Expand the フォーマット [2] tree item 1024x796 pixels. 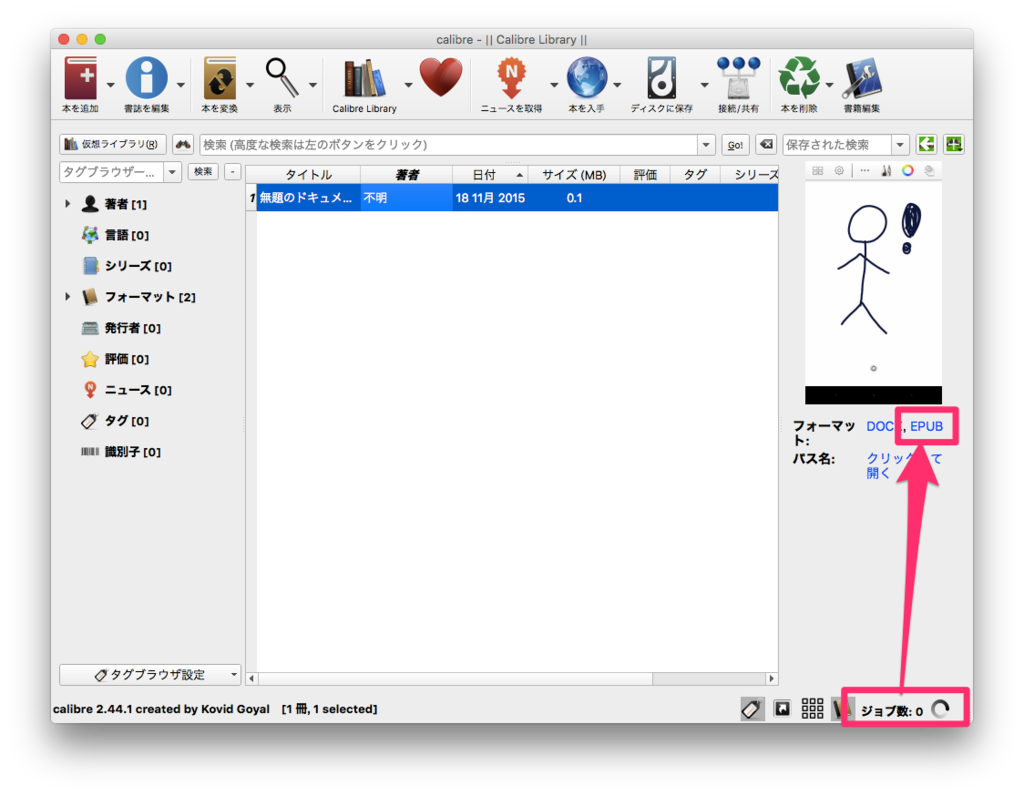(x=67, y=296)
